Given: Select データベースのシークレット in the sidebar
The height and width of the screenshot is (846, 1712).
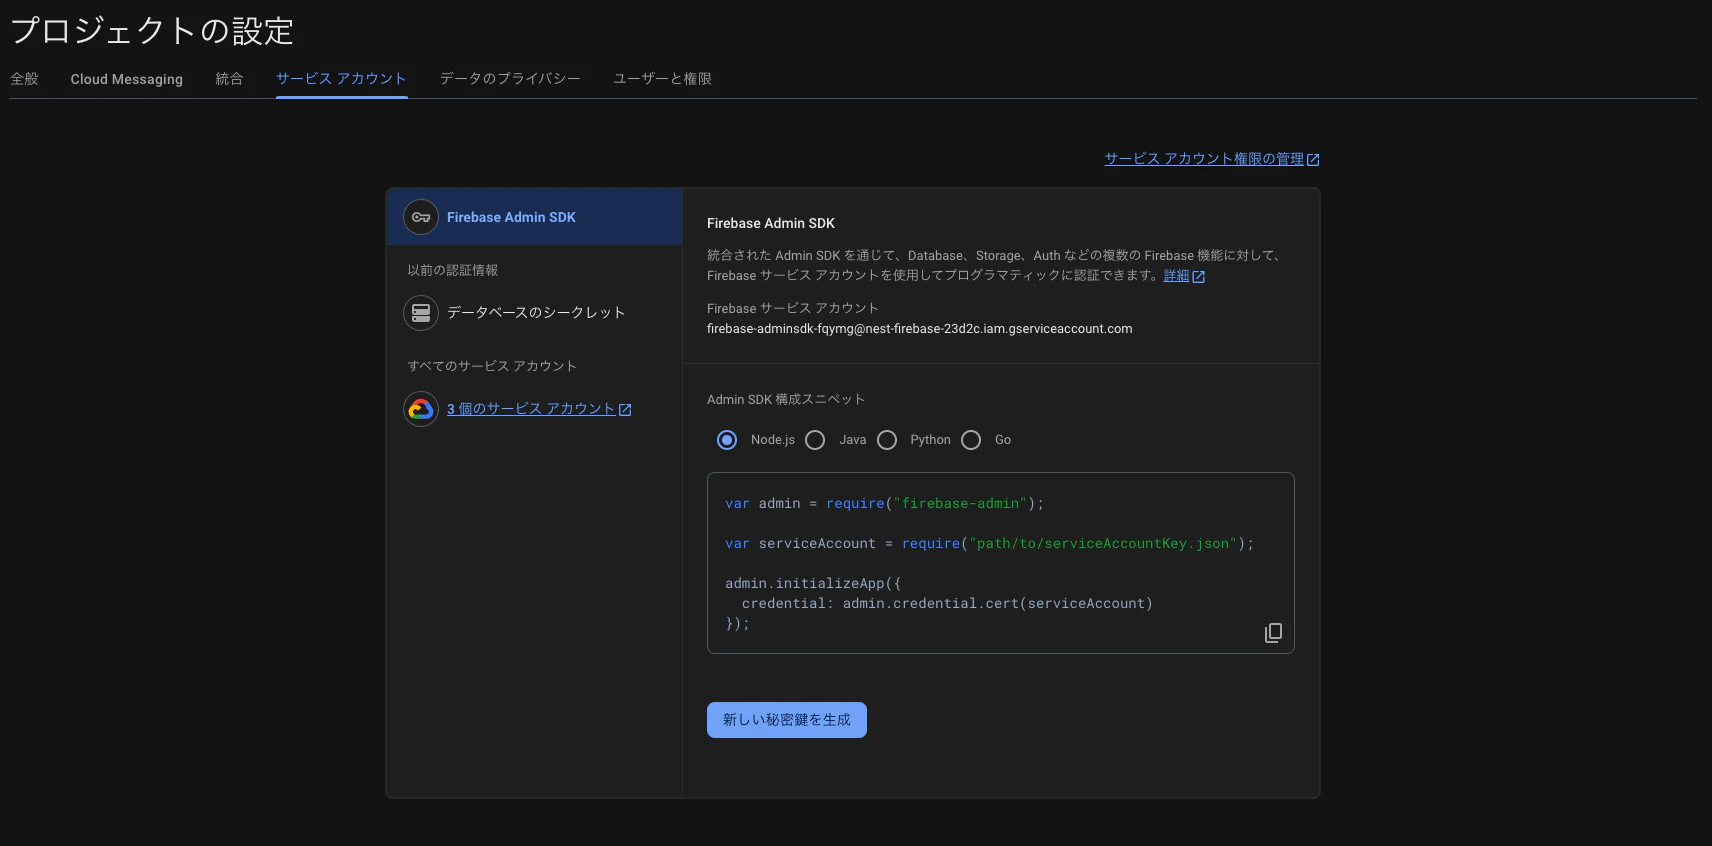Looking at the screenshot, I should click(535, 313).
